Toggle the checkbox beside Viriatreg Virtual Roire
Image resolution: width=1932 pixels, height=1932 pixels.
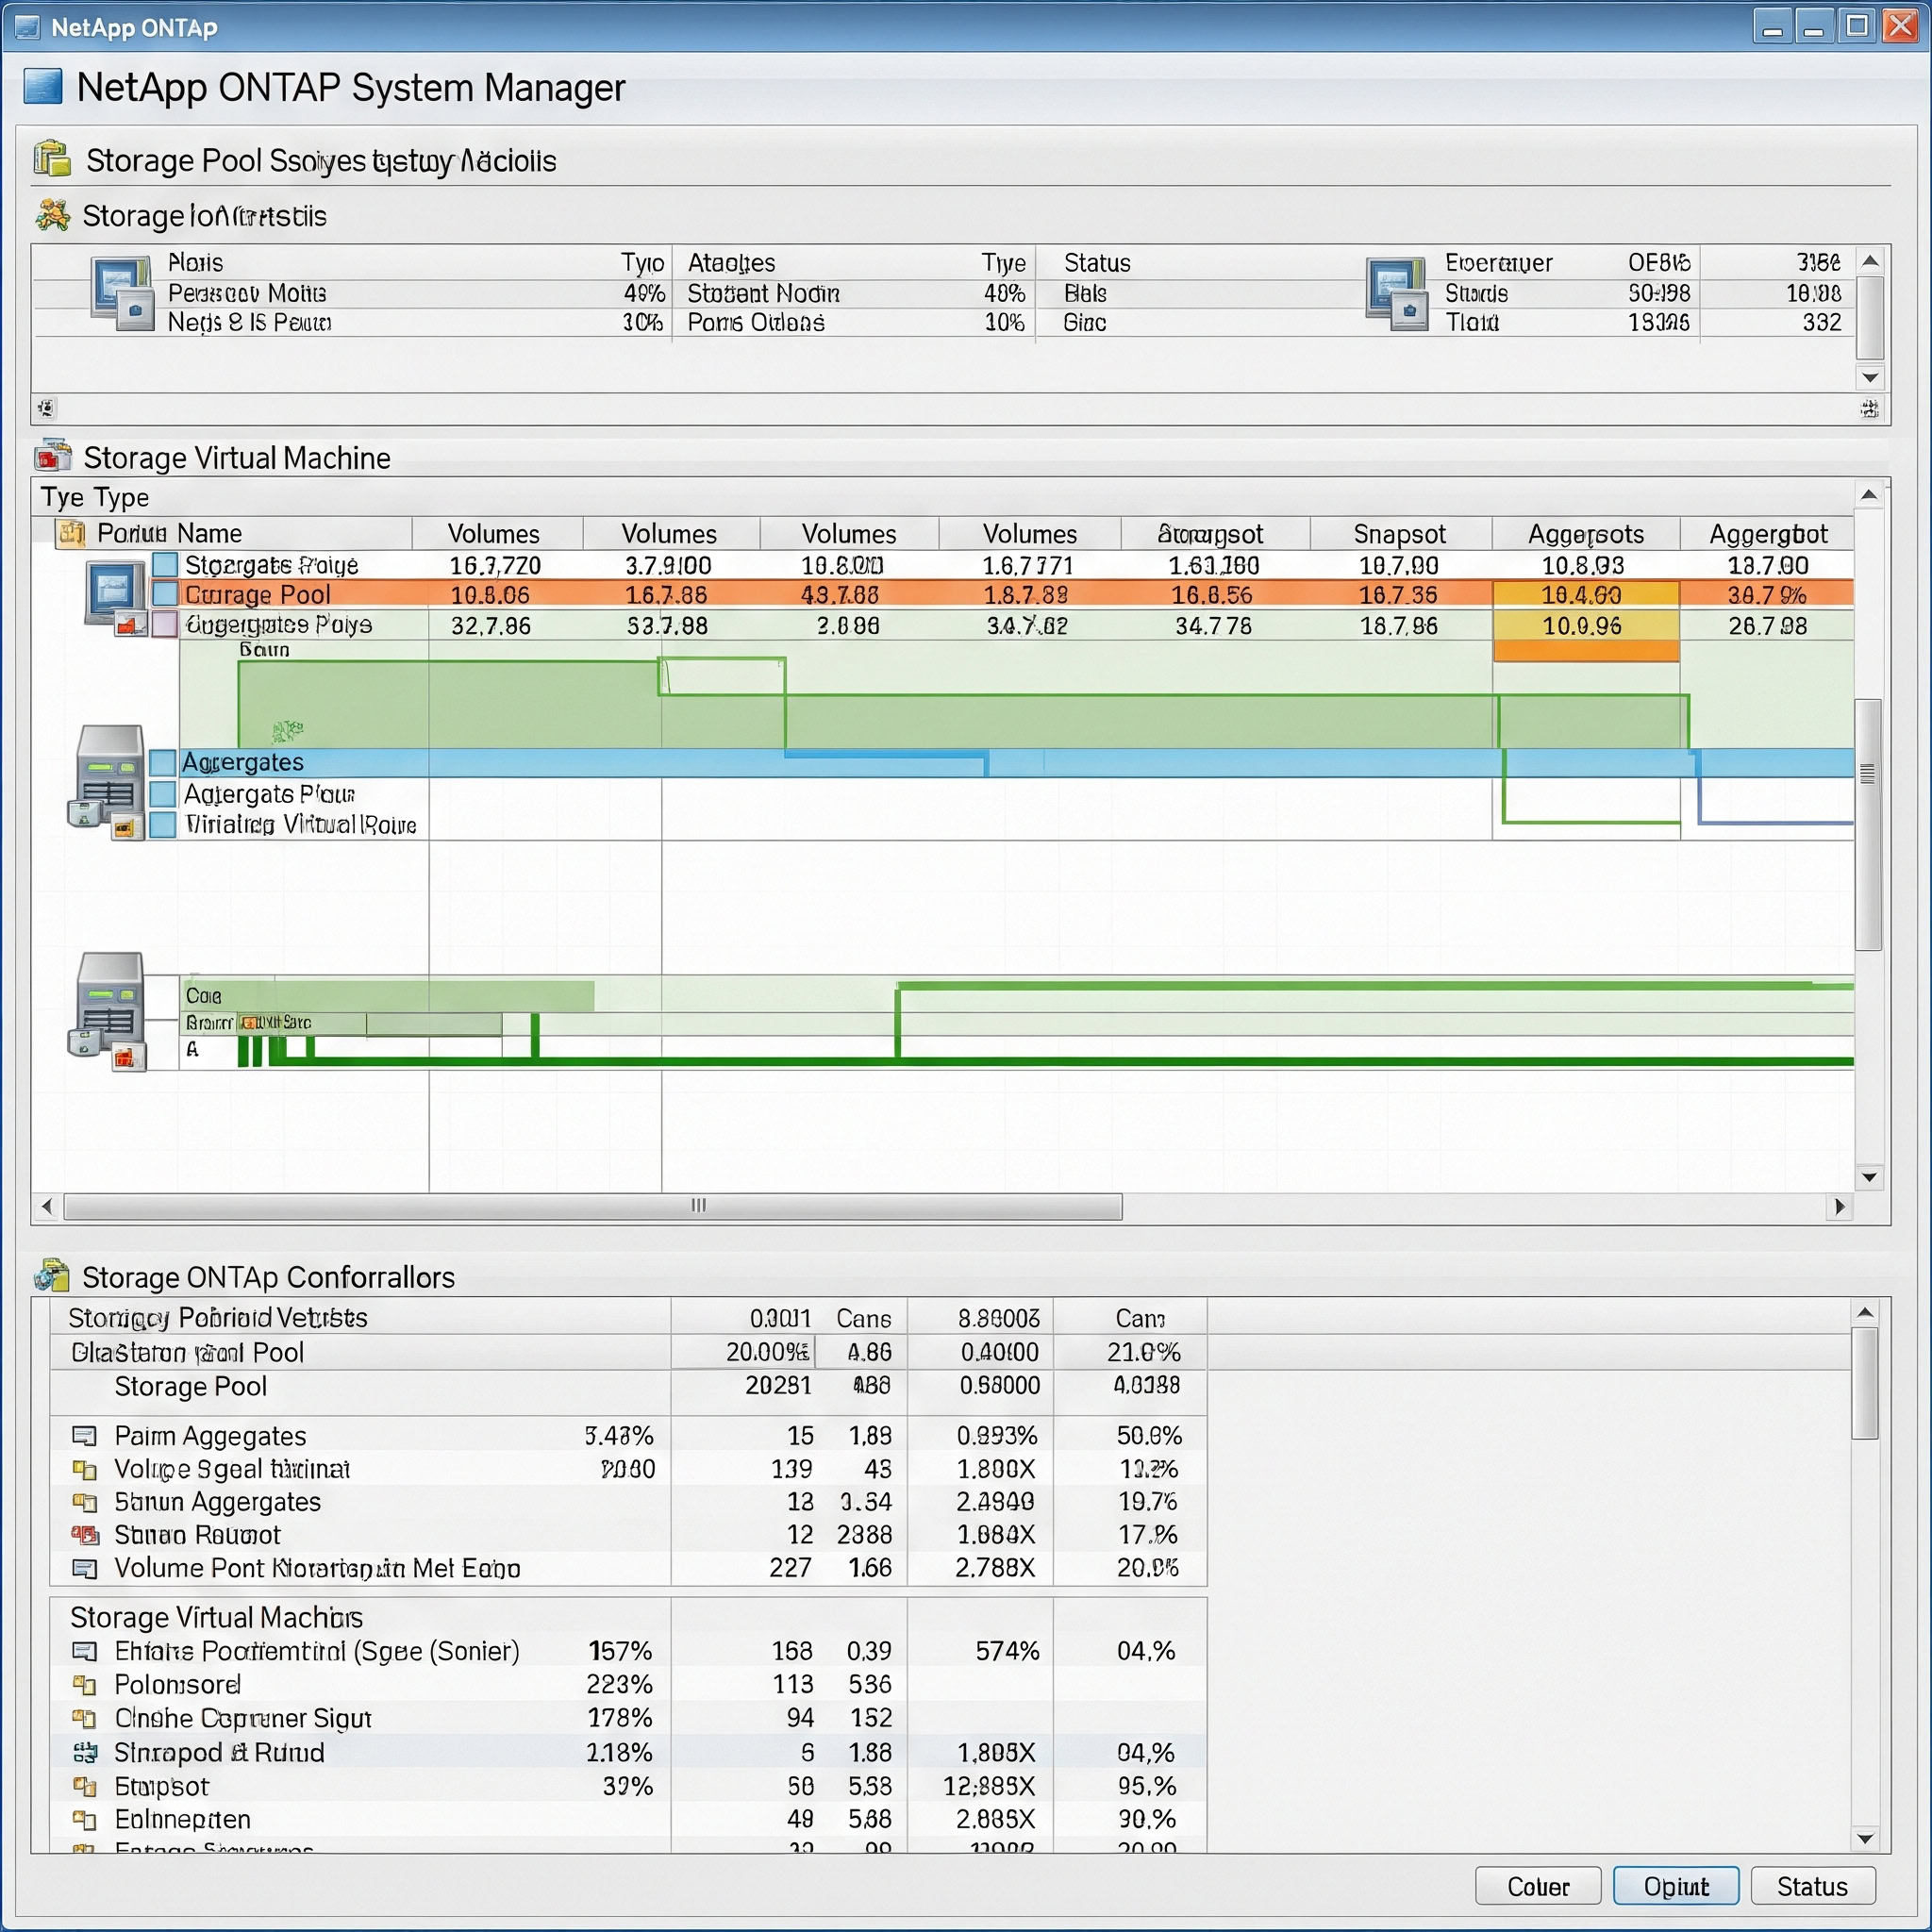click(x=163, y=825)
